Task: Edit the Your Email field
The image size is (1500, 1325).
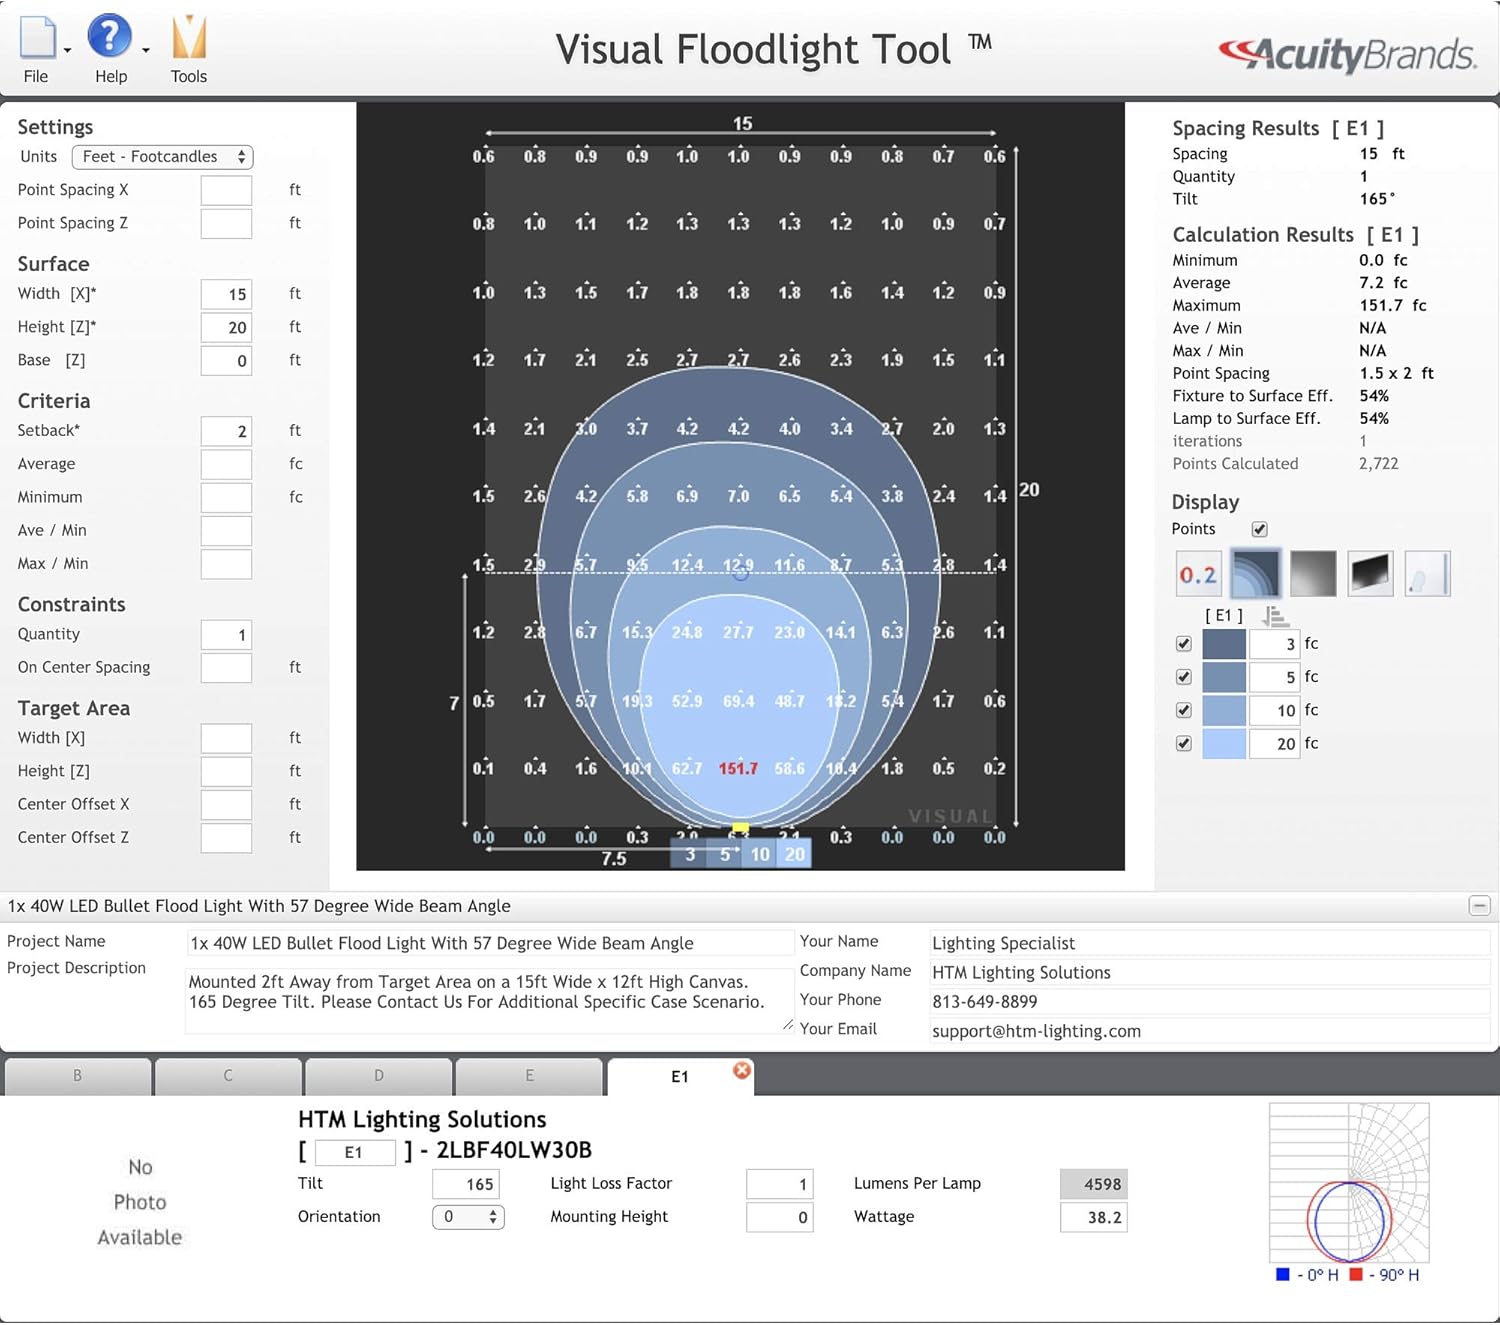Action: (1210, 1031)
